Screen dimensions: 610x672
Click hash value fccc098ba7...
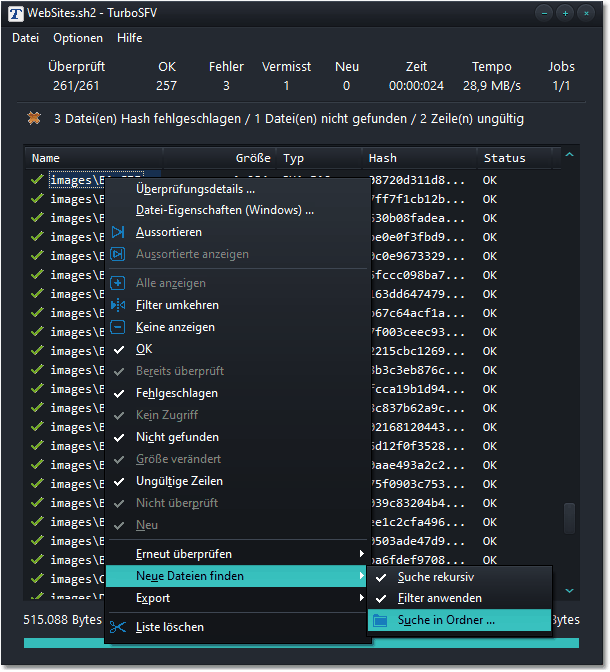(x=417, y=275)
